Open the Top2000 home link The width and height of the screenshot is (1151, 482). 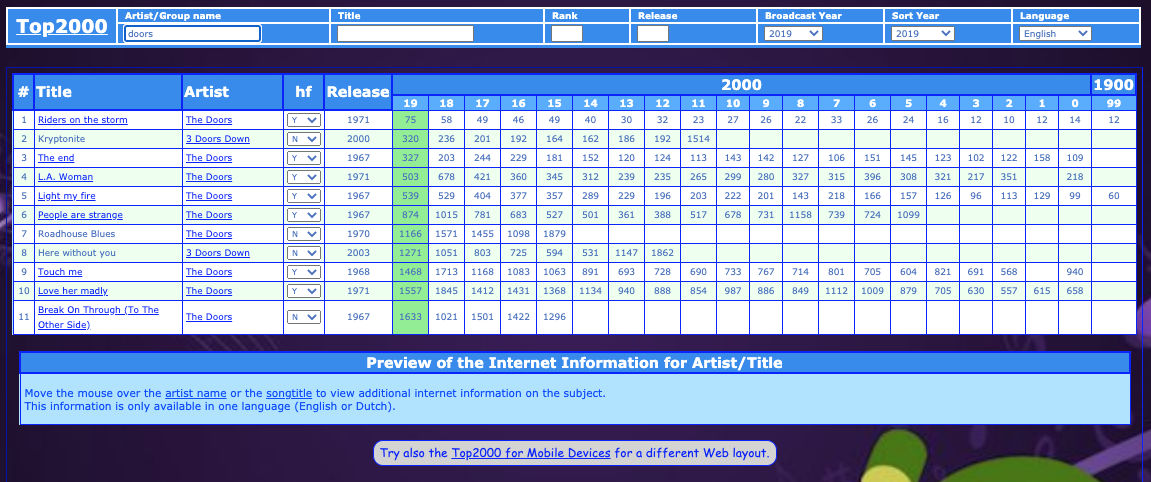(62, 27)
